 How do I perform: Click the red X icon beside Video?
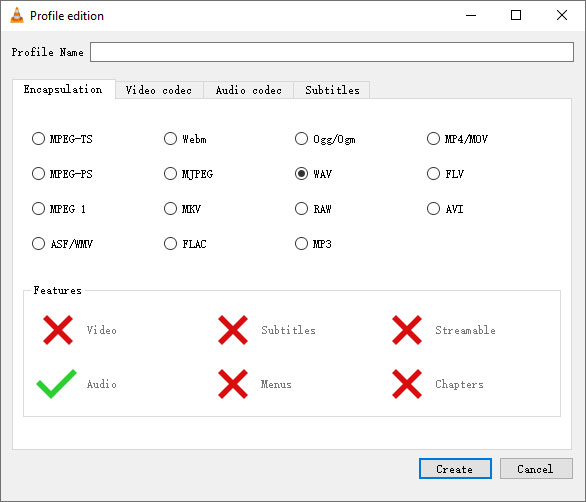pos(58,330)
